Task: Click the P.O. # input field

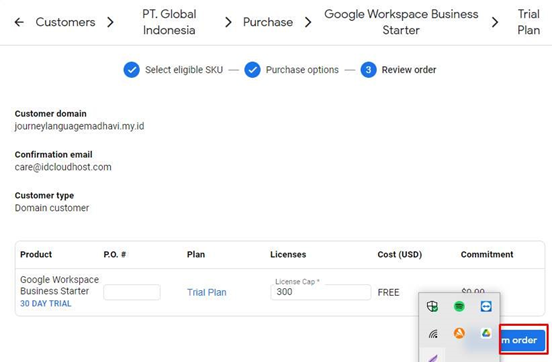Action: coord(132,292)
